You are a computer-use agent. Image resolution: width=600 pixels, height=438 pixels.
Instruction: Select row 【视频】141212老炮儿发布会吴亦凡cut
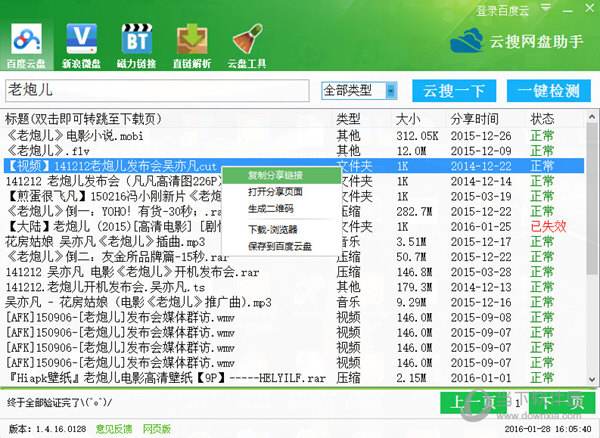[x=294, y=166]
